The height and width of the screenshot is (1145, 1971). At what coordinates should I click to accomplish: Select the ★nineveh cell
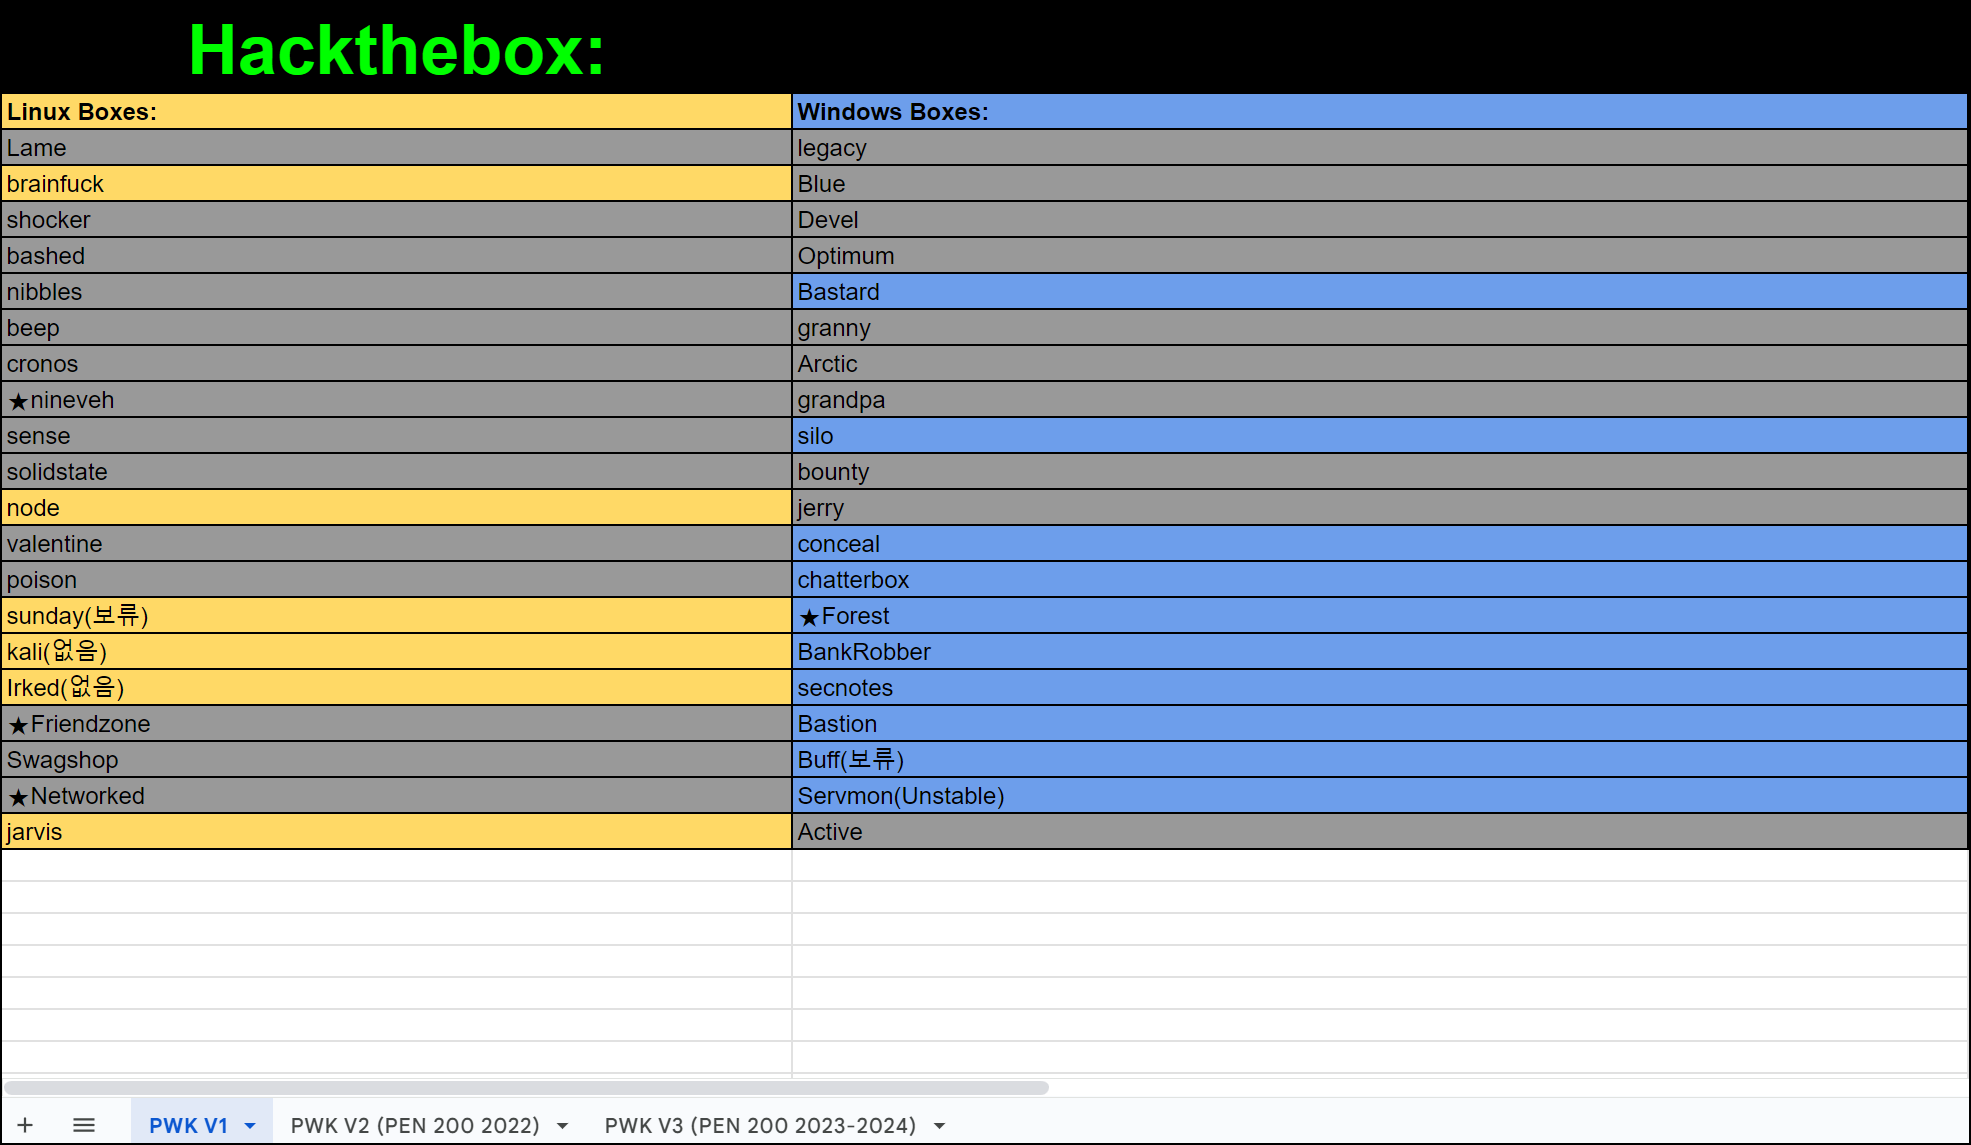coord(396,400)
